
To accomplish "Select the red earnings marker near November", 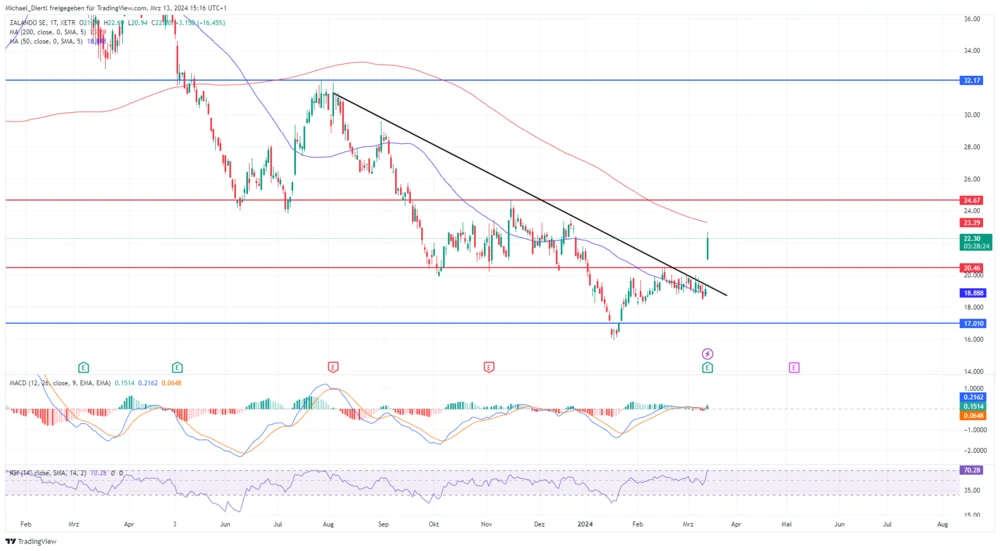I will point(489,368).
